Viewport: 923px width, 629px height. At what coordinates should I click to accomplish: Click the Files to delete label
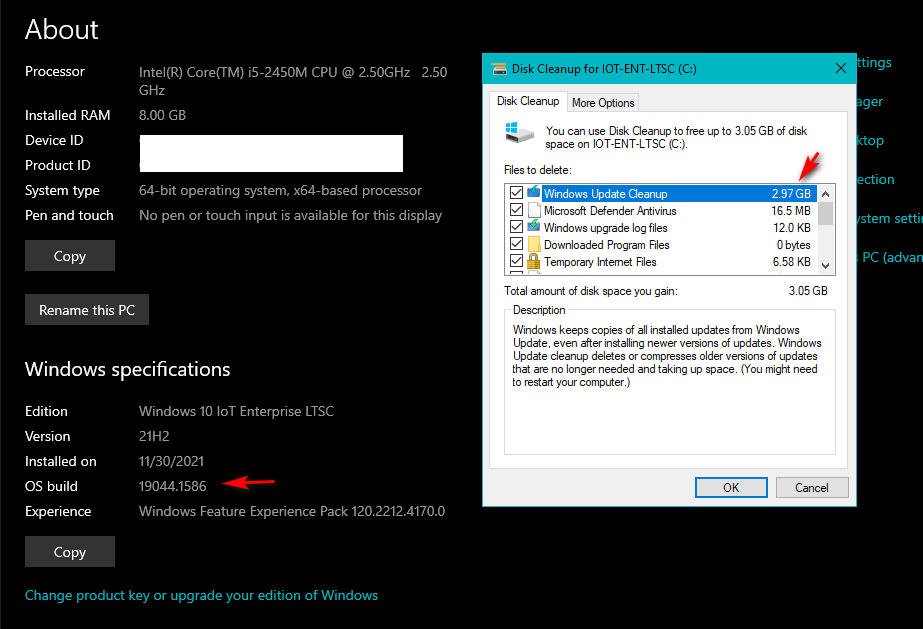537,170
